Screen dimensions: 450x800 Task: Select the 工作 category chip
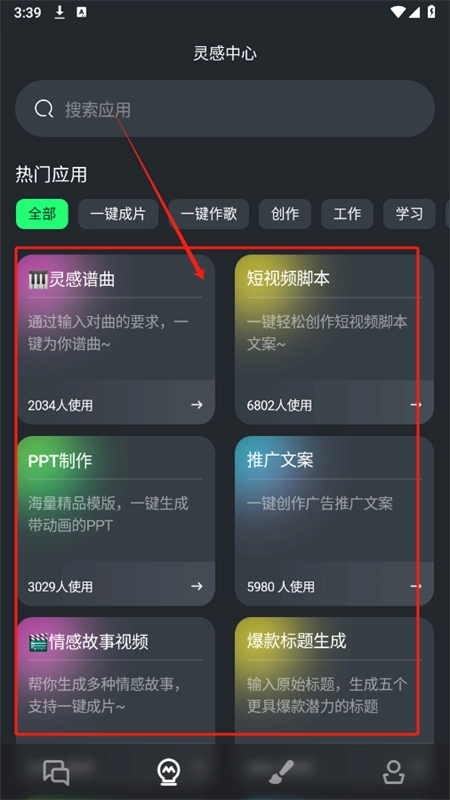click(x=347, y=214)
